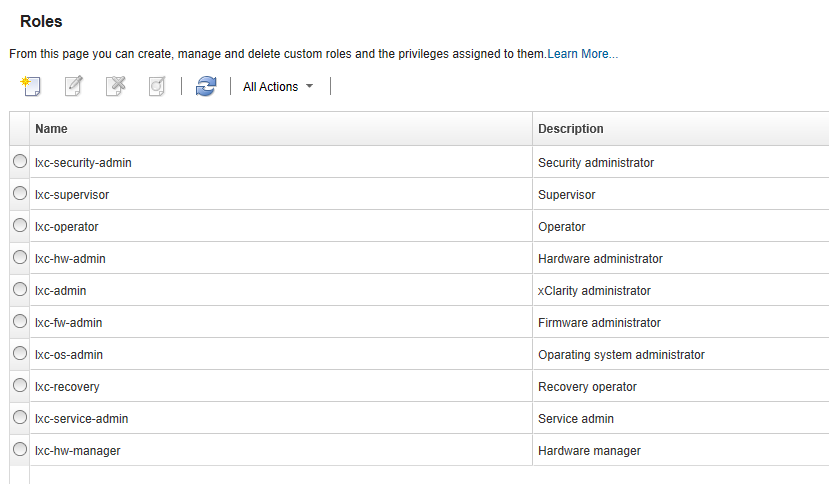The height and width of the screenshot is (484, 829).
Task: Pick the lxc-admin radio button
Action: click(20, 290)
